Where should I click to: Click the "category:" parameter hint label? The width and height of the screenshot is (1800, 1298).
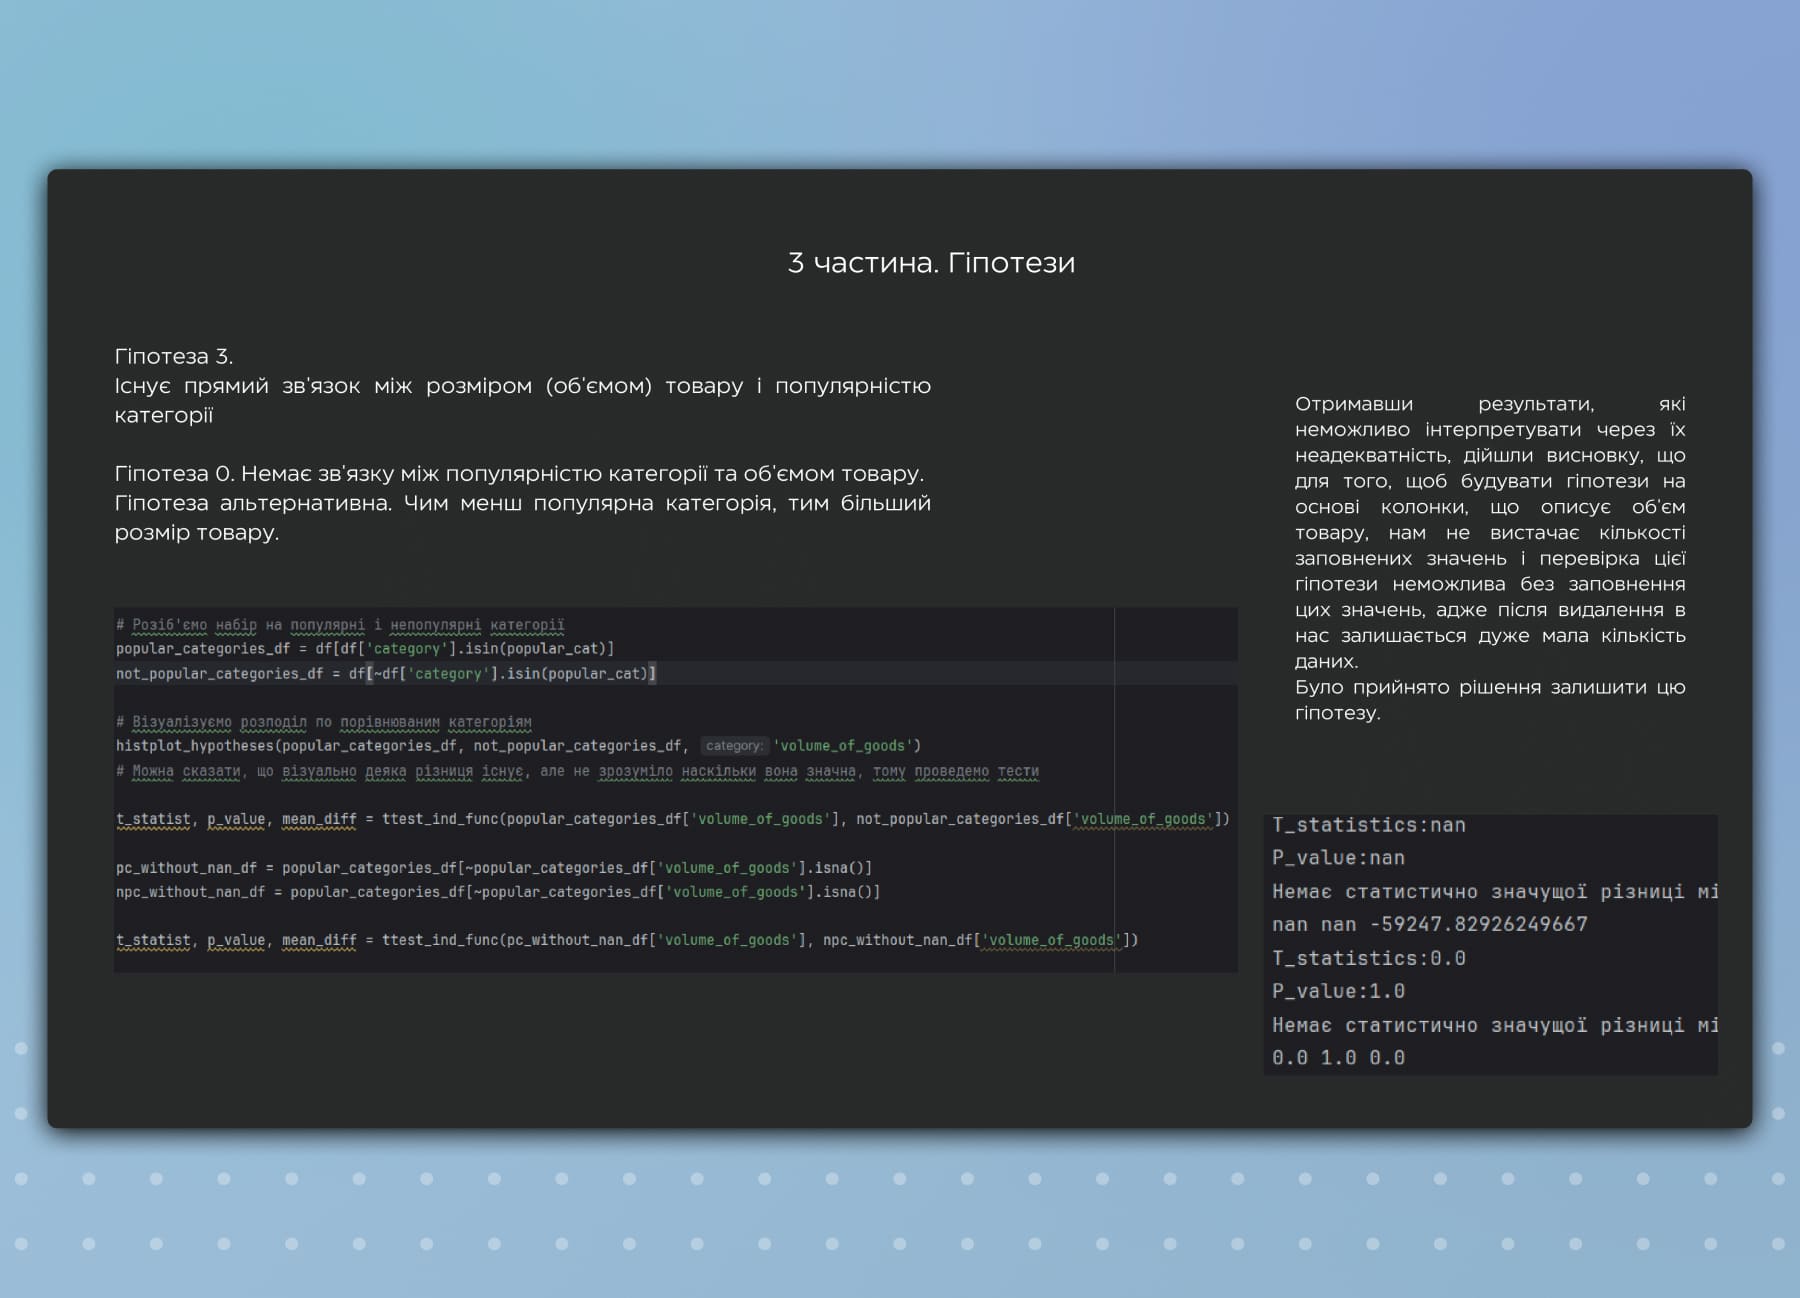pos(734,746)
